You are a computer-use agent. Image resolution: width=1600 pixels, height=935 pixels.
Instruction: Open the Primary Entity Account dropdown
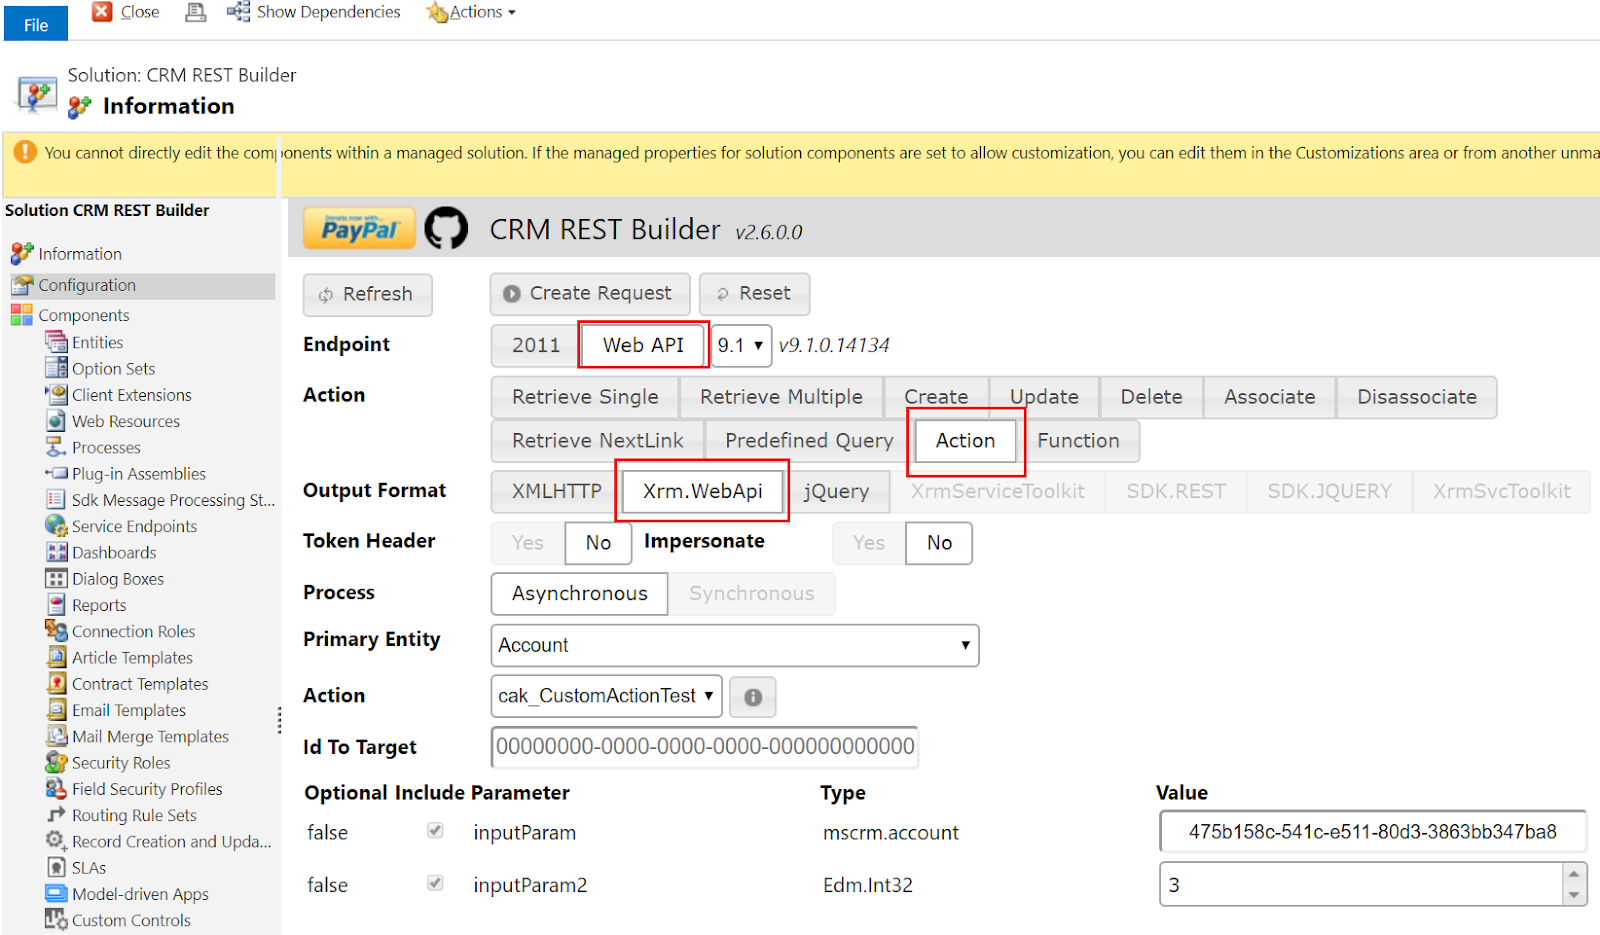tap(735, 645)
